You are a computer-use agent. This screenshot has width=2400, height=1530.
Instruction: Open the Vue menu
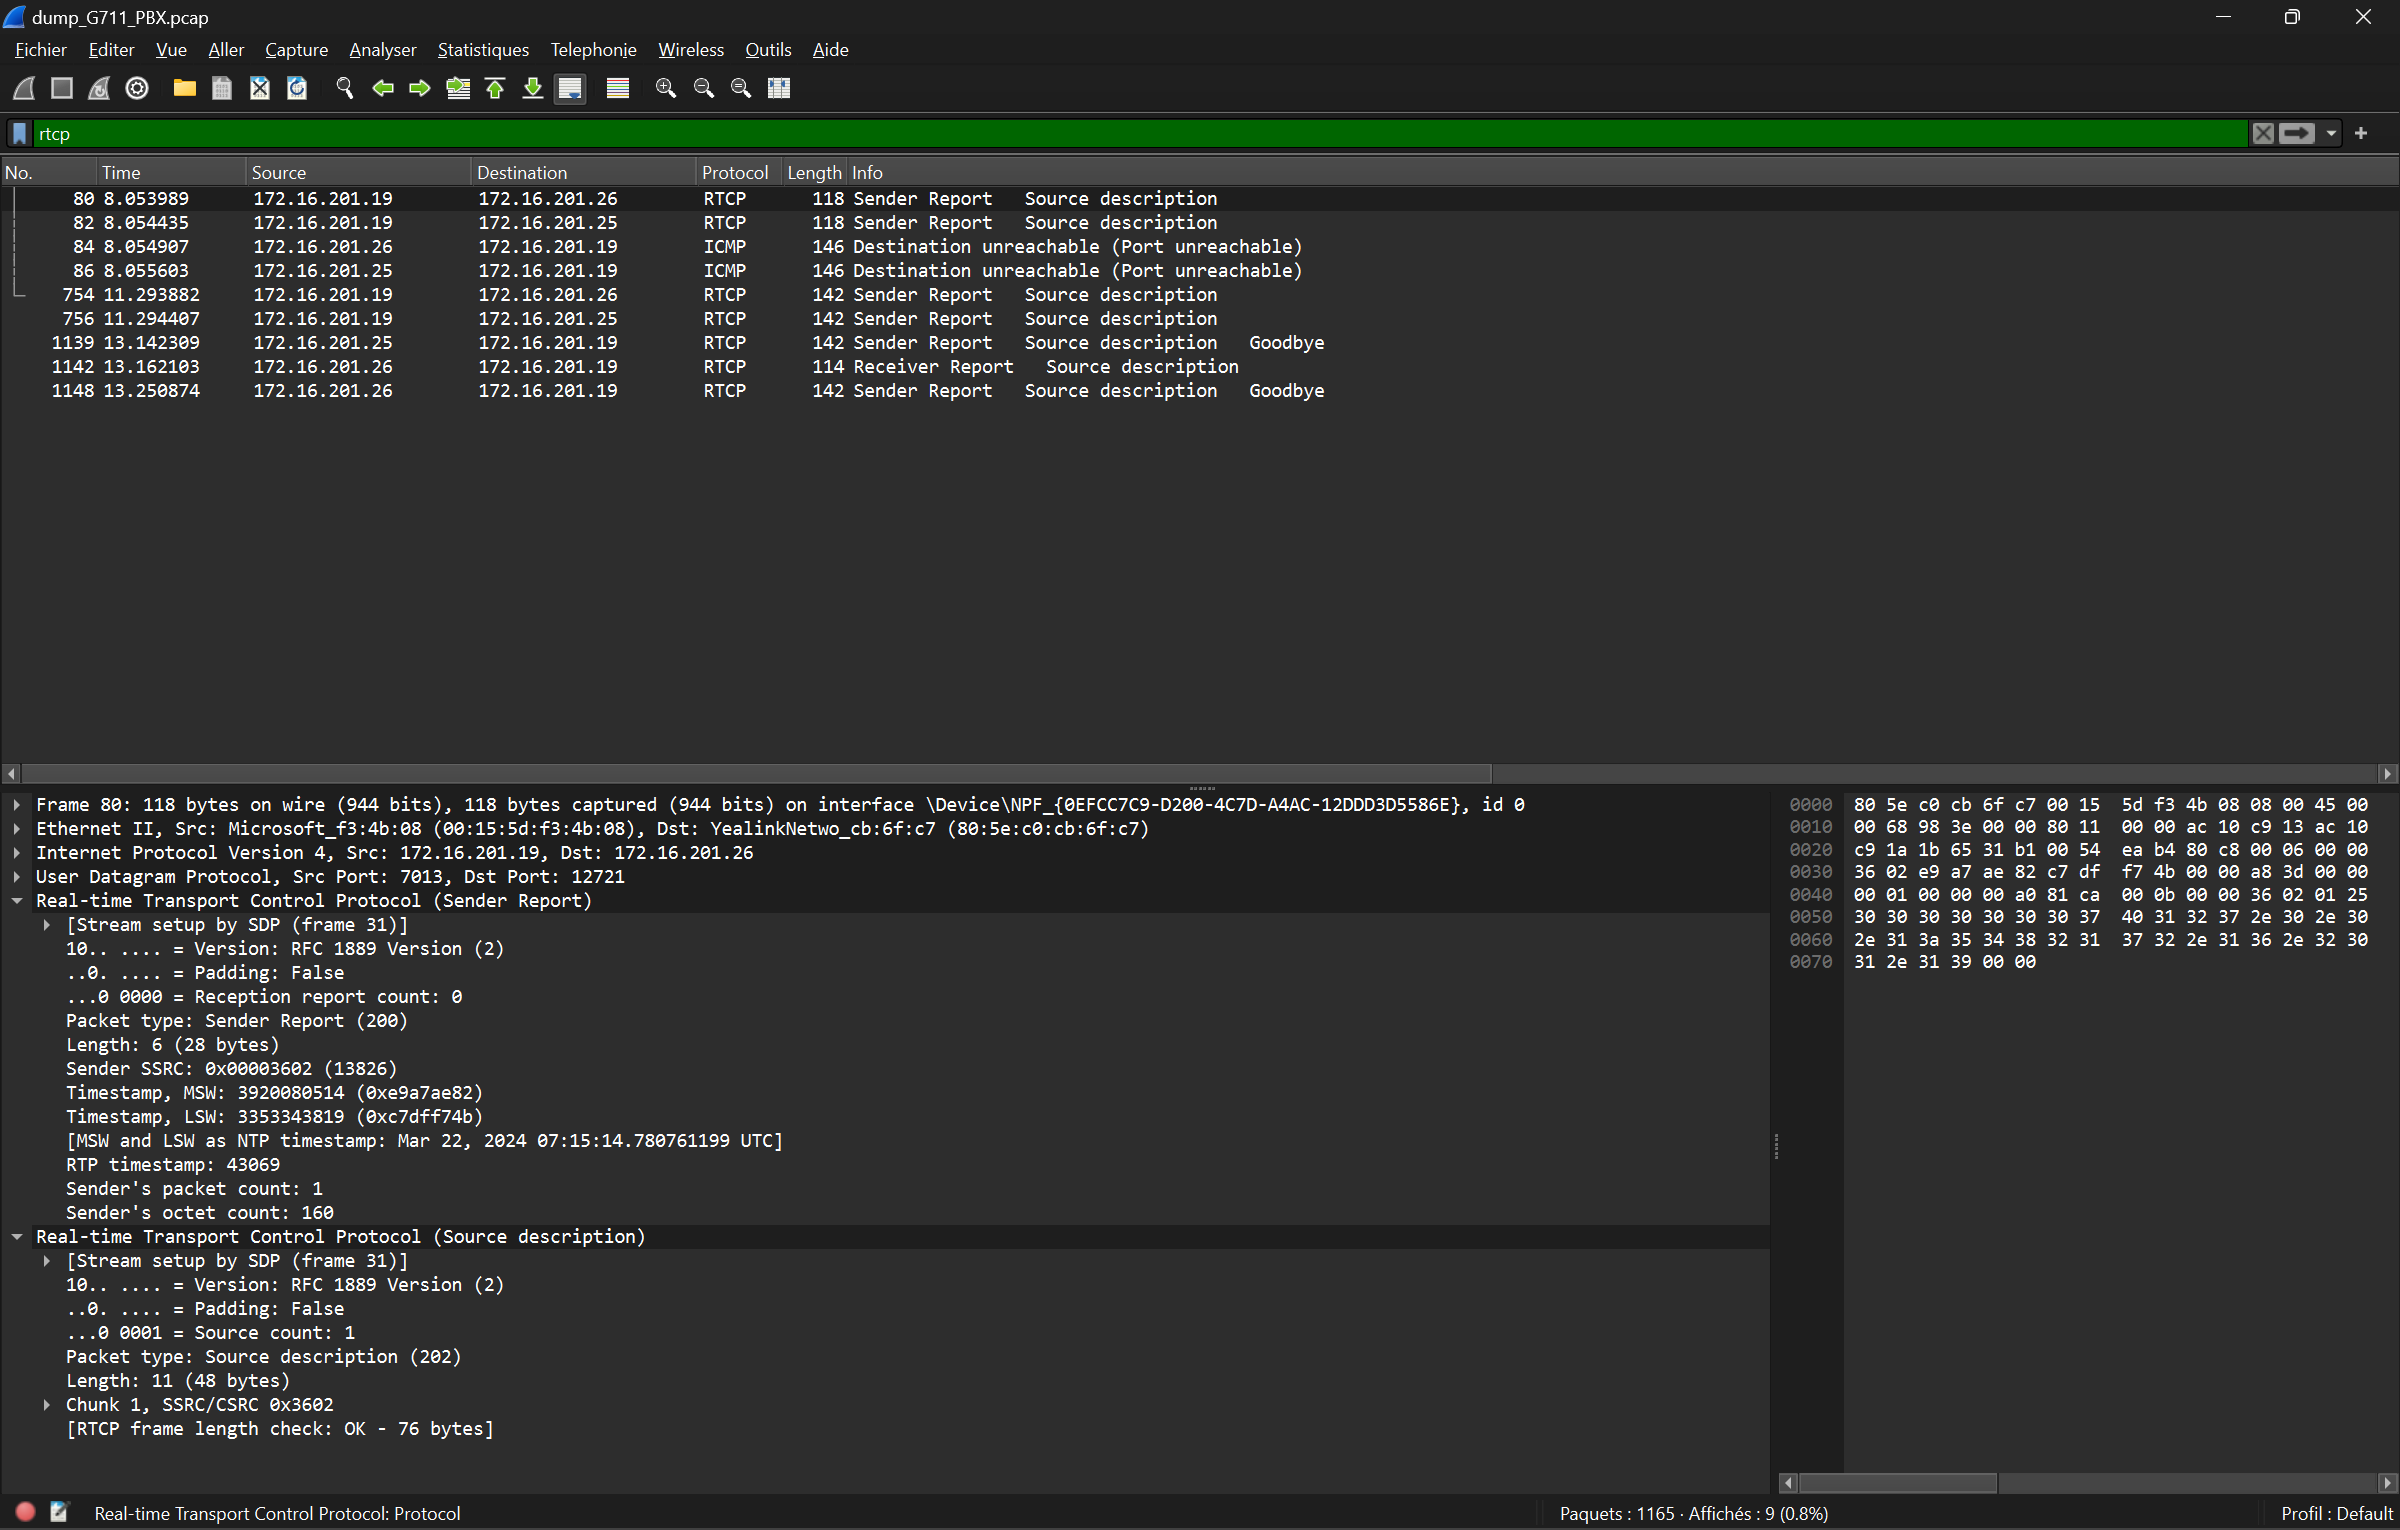[x=171, y=50]
